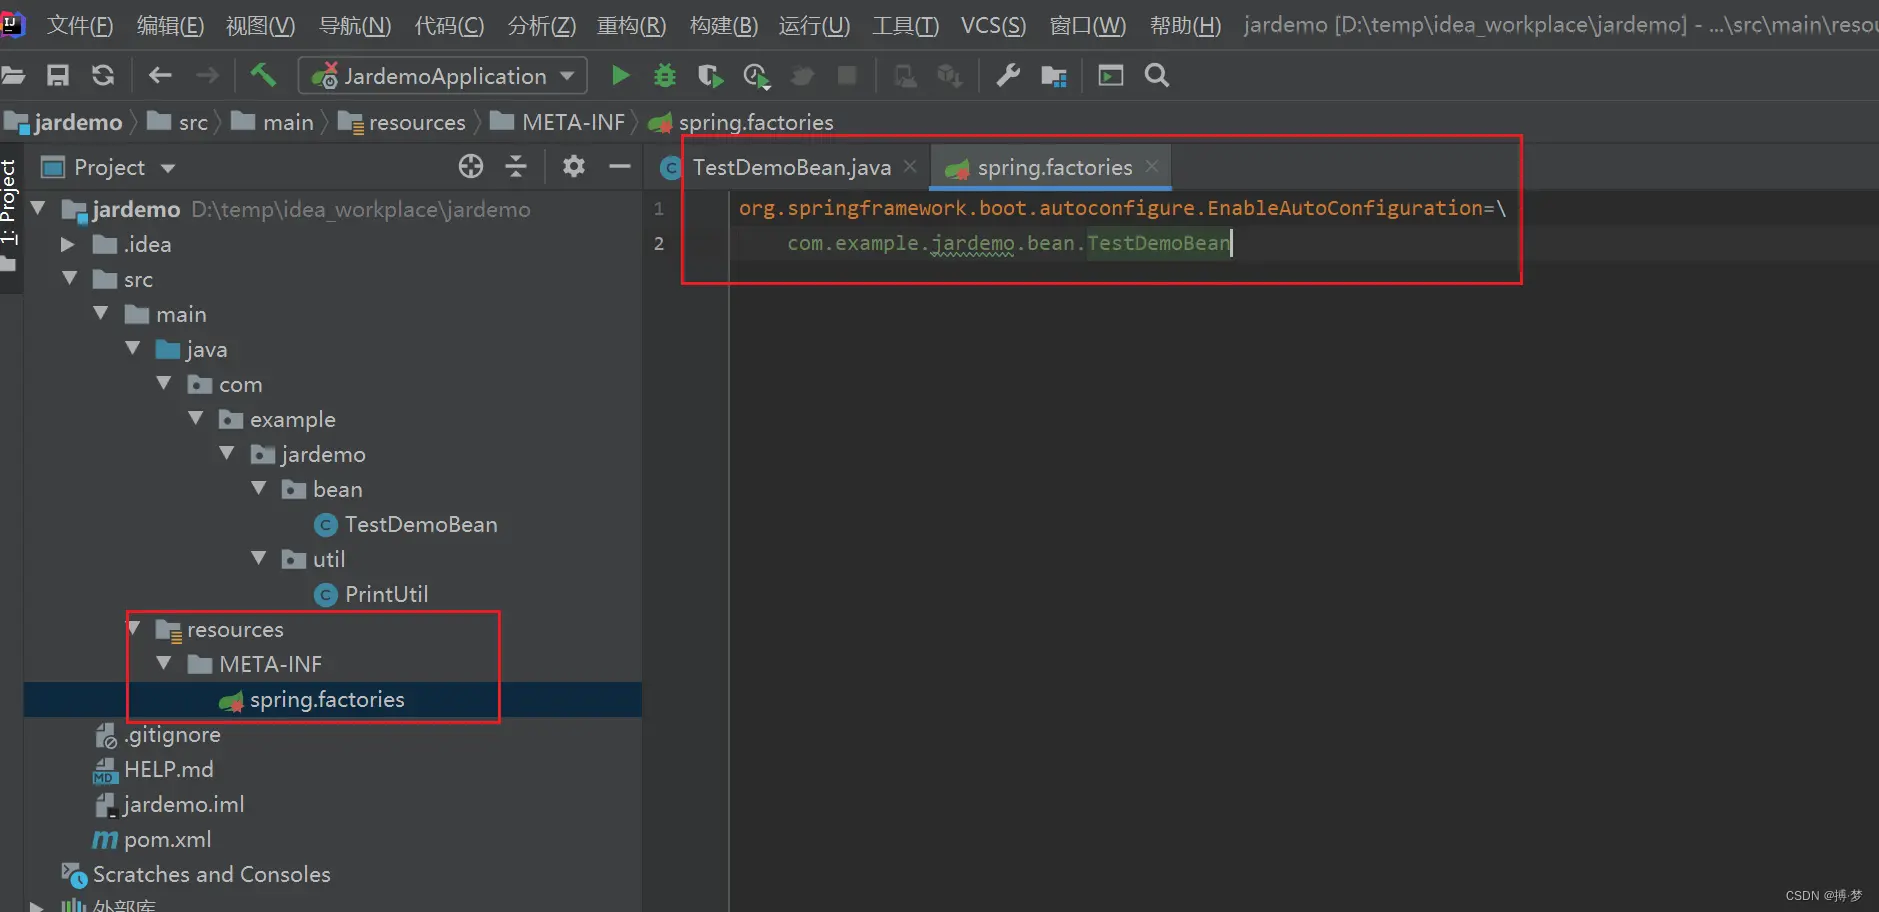Click the 1: Project side tool button

[x=9, y=201]
